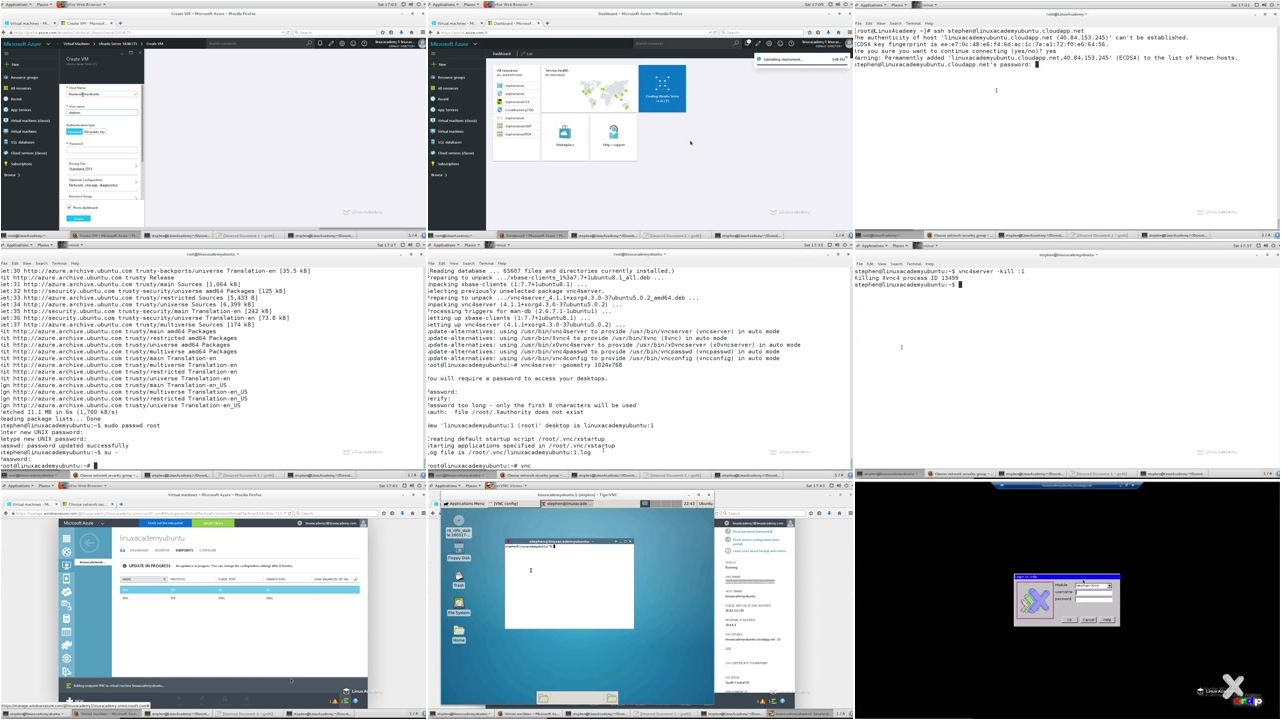
Task: Click settings gear in Create VM Azure header
Action: click(342, 43)
